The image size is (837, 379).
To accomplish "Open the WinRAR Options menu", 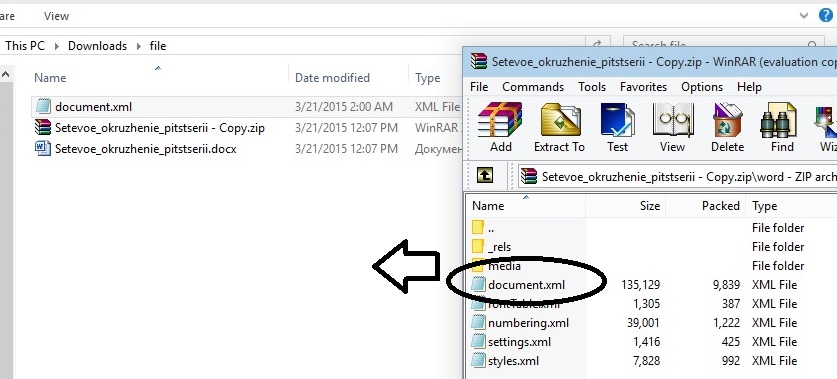I will [x=702, y=86].
